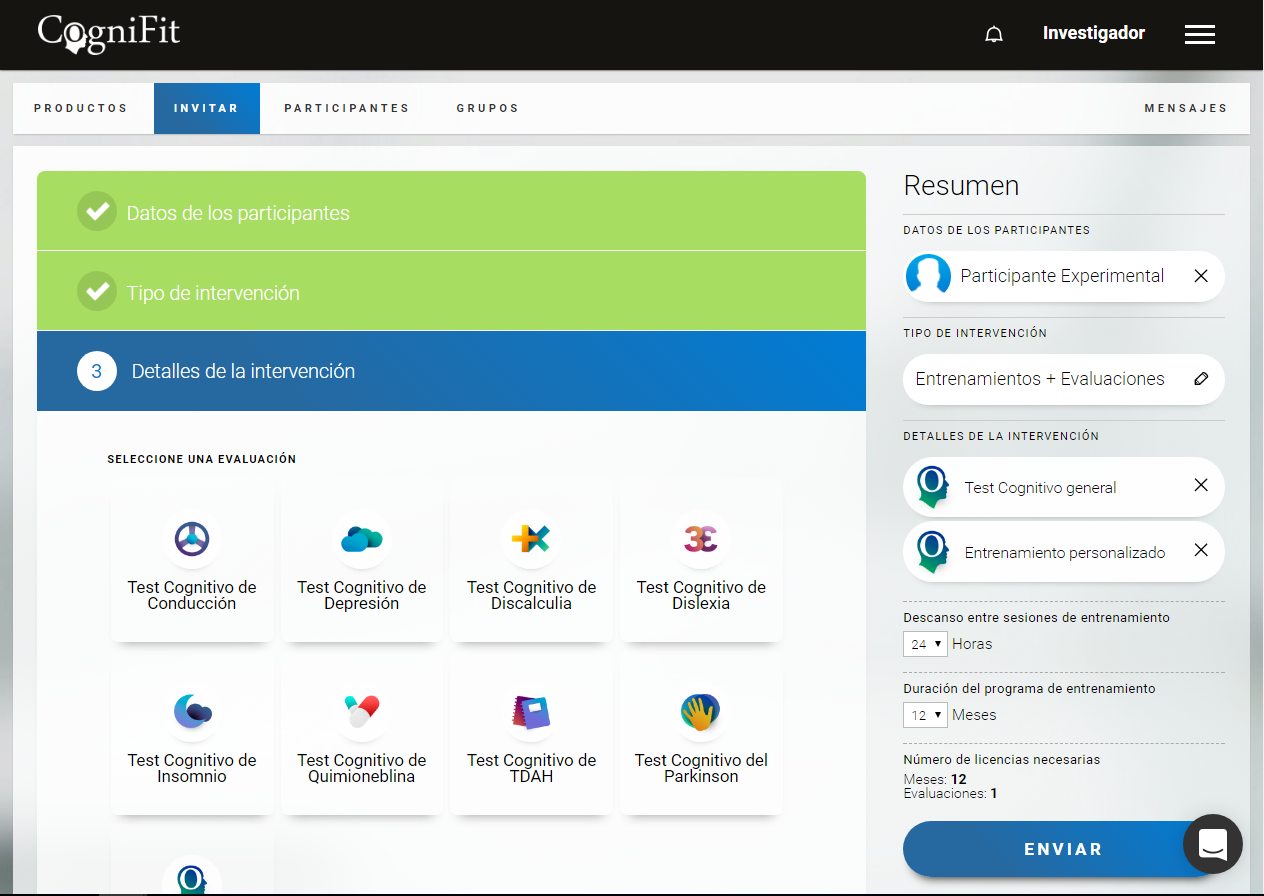Click the Número de licencias necesarias text
The width and height of the screenshot is (1264, 896).
coord(1001,759)
